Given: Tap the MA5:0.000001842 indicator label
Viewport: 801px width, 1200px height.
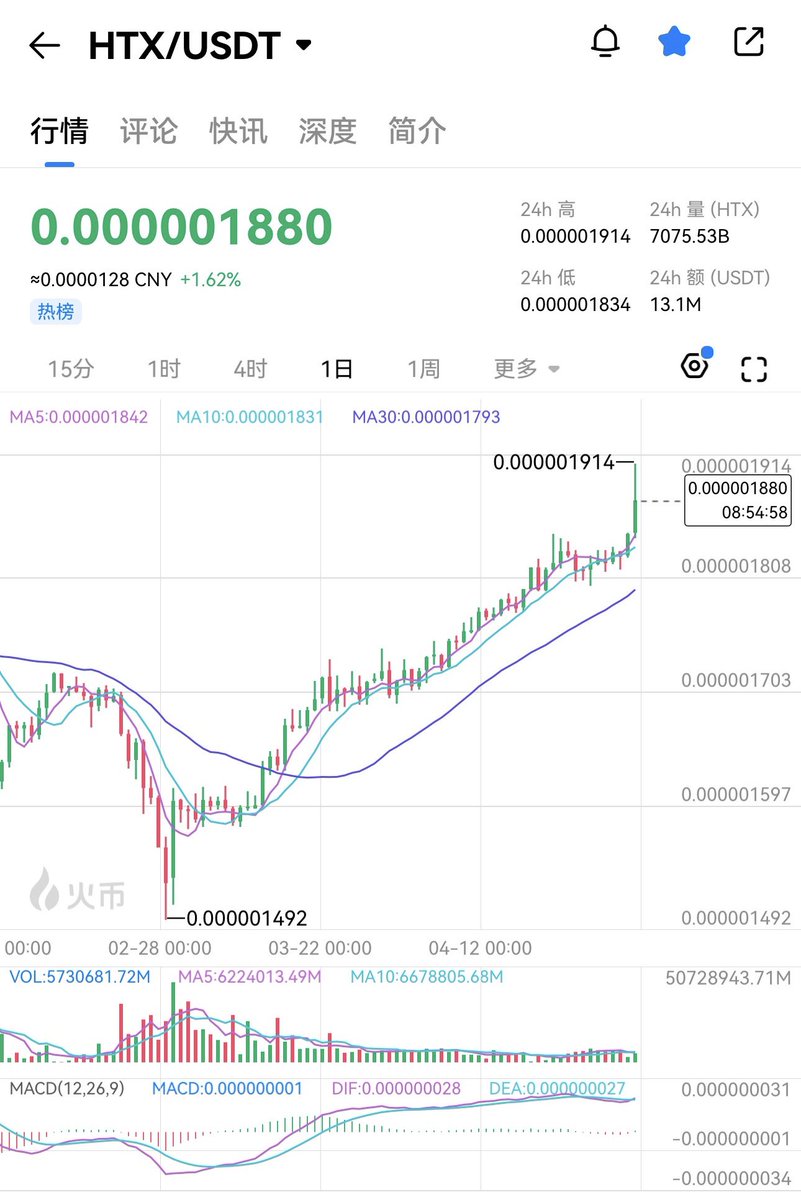Looking at the screenshot, I should click(x=79, y=416).
